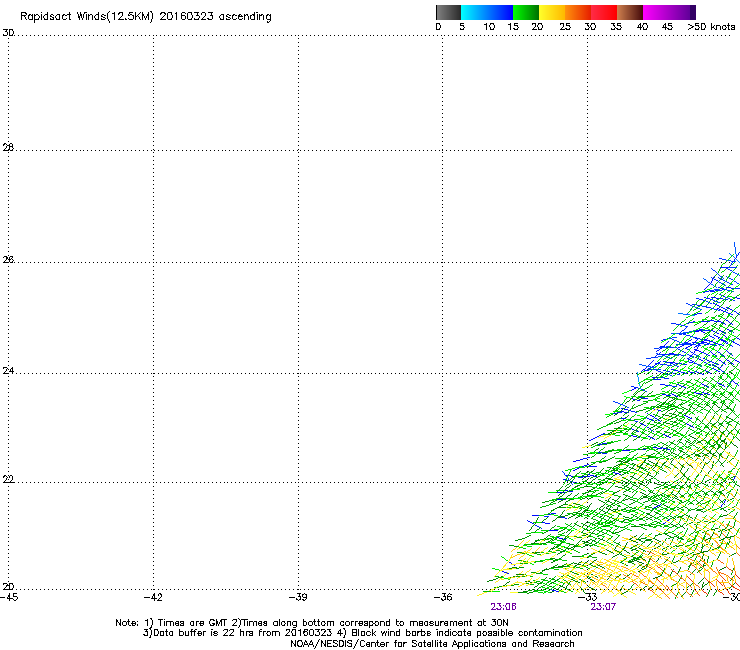This screenshot has width=740, height=650.
Task: Click the purple 23:07 time stamp
Action: [x=603, y=607]
